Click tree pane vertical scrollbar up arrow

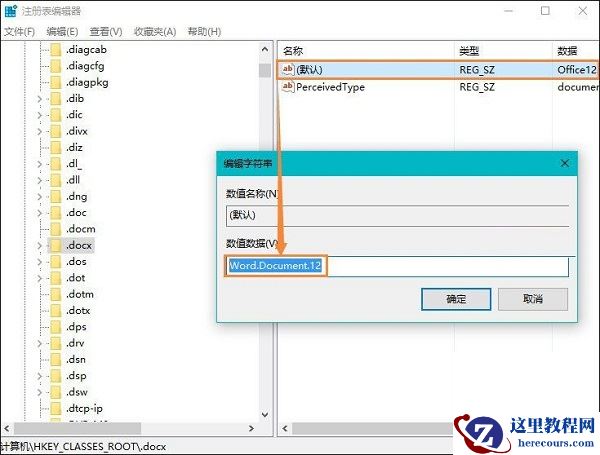point(265,49)
